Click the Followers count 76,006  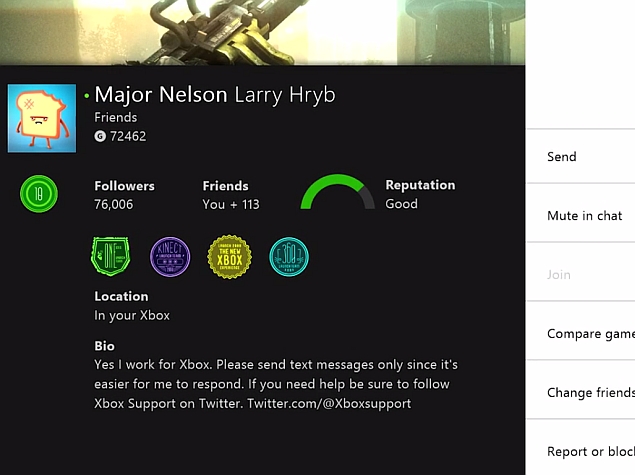point(113,204)
